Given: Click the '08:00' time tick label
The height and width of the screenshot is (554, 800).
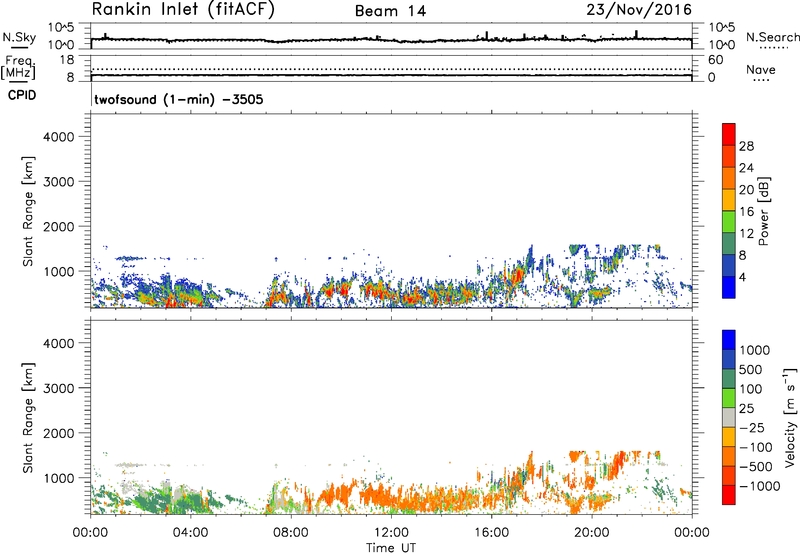Looking at the screenshot, I should pos(291,533).
